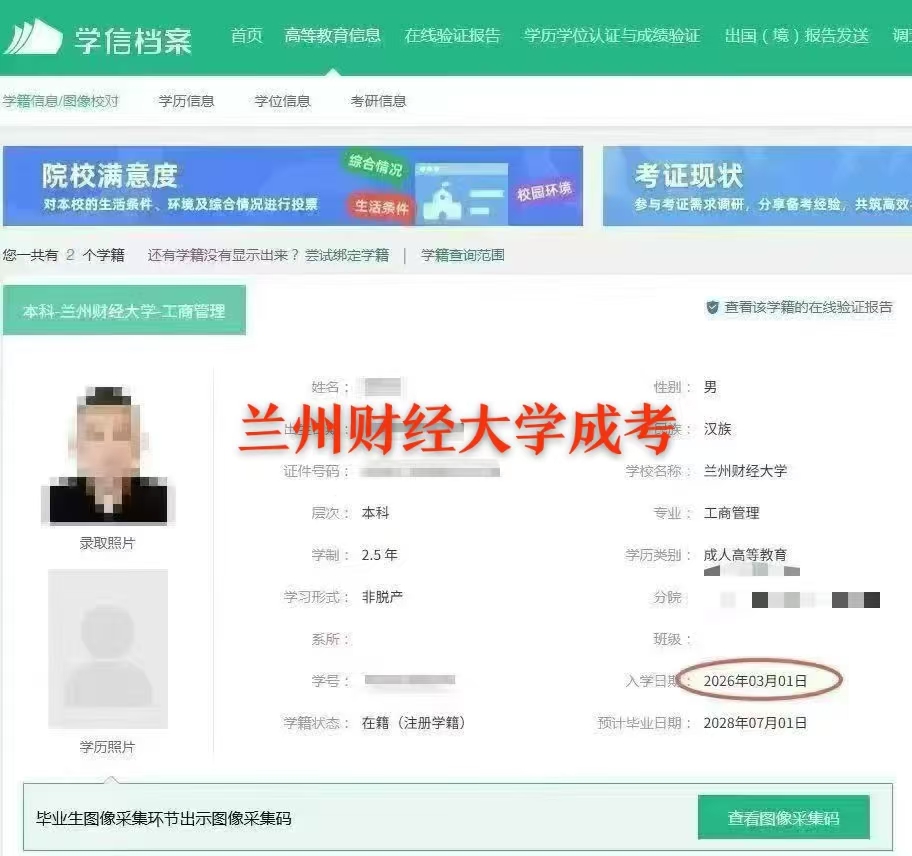This screenshot has height=856, width=912.
Task: Click the 院校满意度 banner
Action: tap(292, 187)
